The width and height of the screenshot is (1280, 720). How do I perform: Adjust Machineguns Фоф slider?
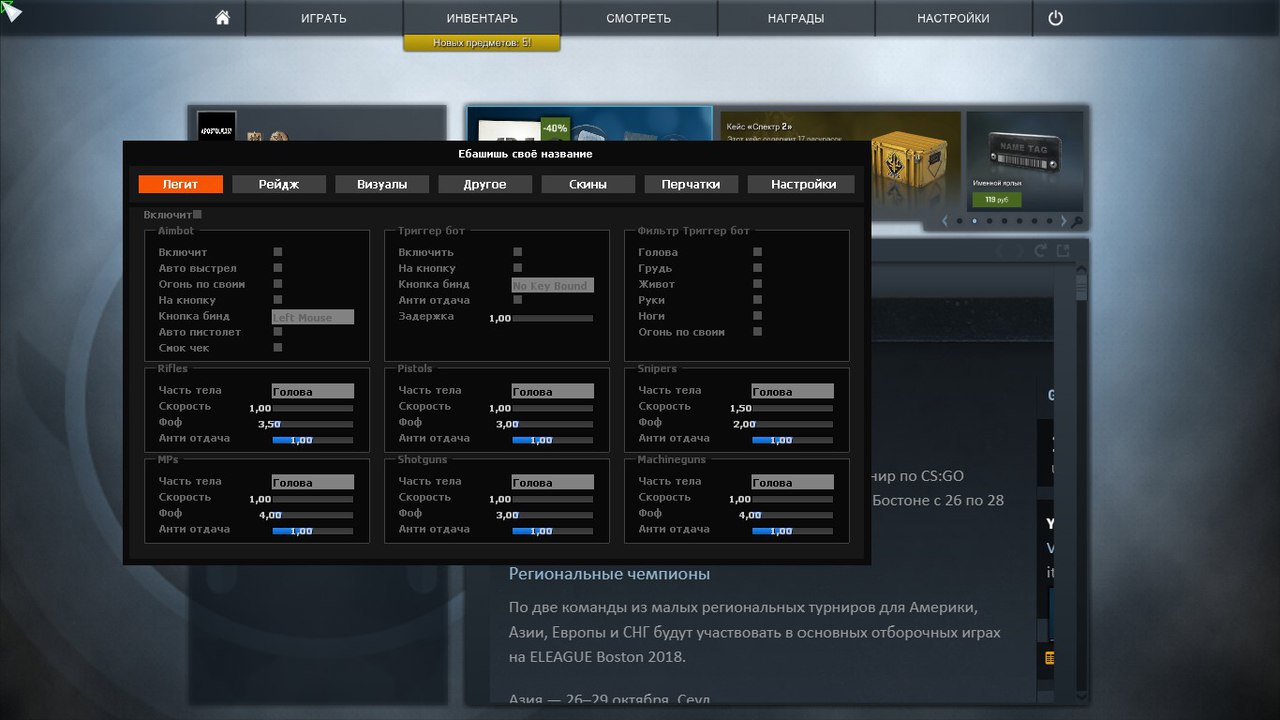793,515
